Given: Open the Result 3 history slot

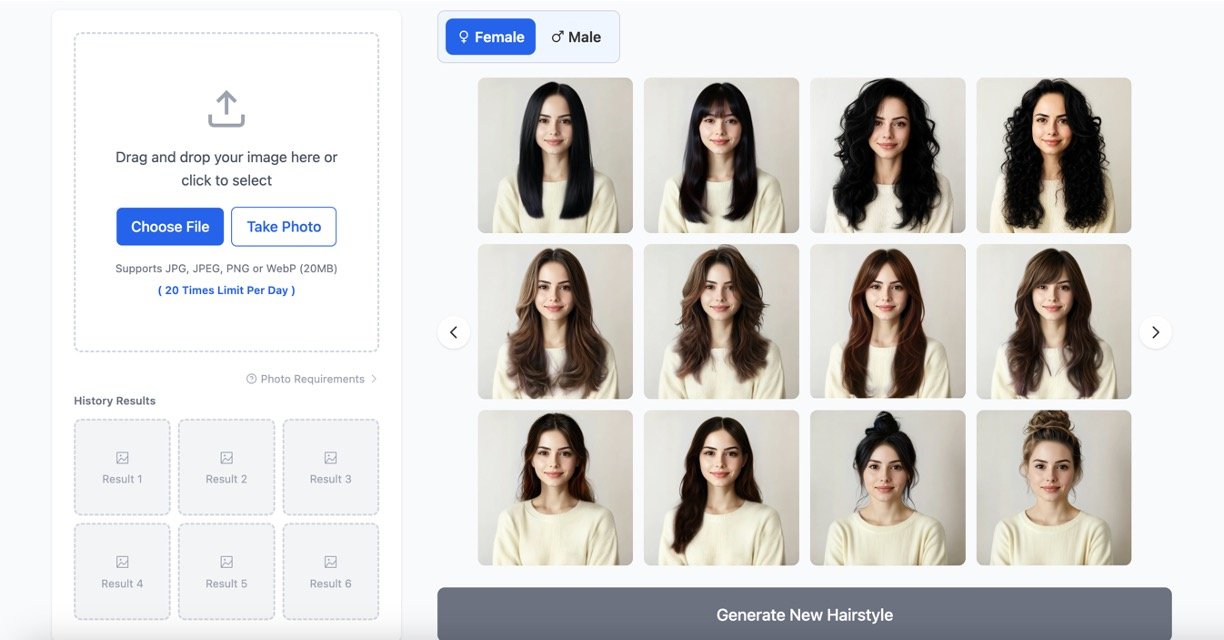Looking at the screenshot, I should (x=330, y=467).
